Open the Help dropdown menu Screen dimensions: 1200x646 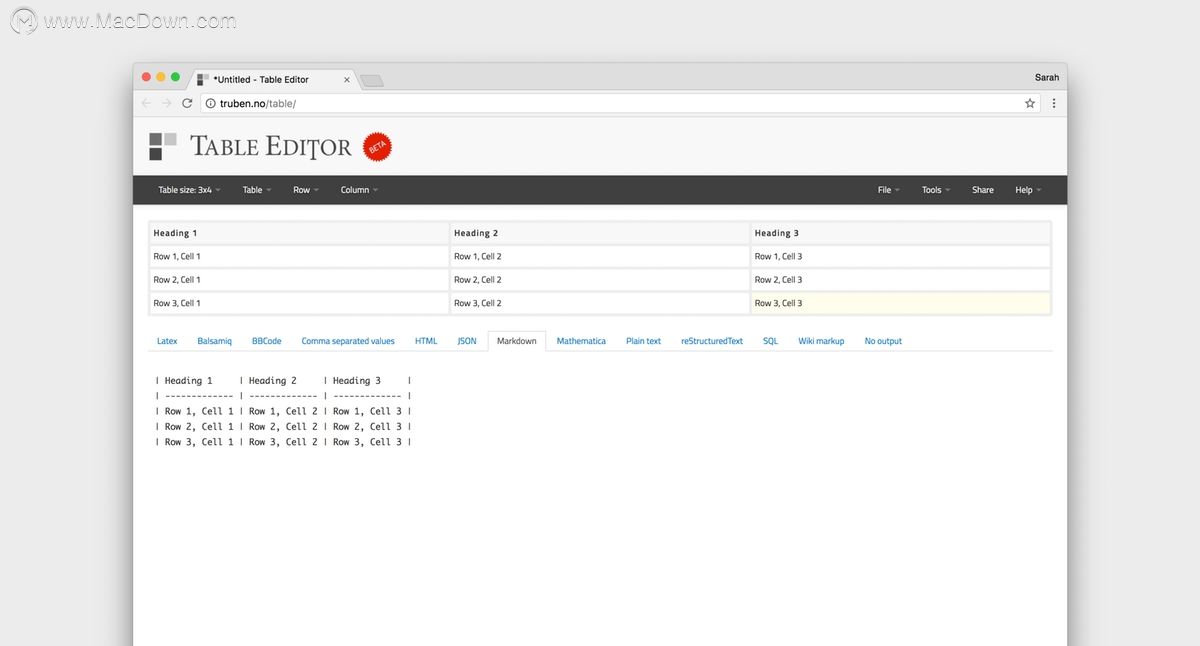[1028, 190]
